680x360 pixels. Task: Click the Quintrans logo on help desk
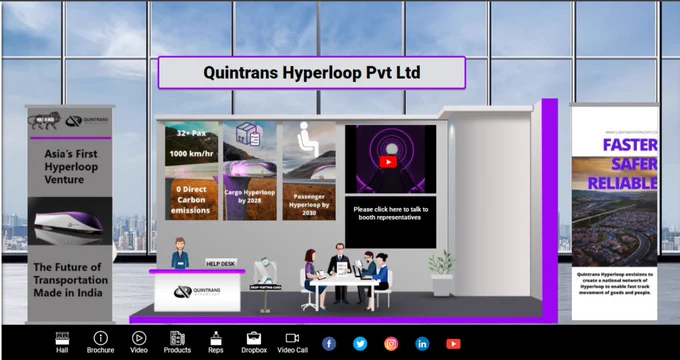coord(197,291)
